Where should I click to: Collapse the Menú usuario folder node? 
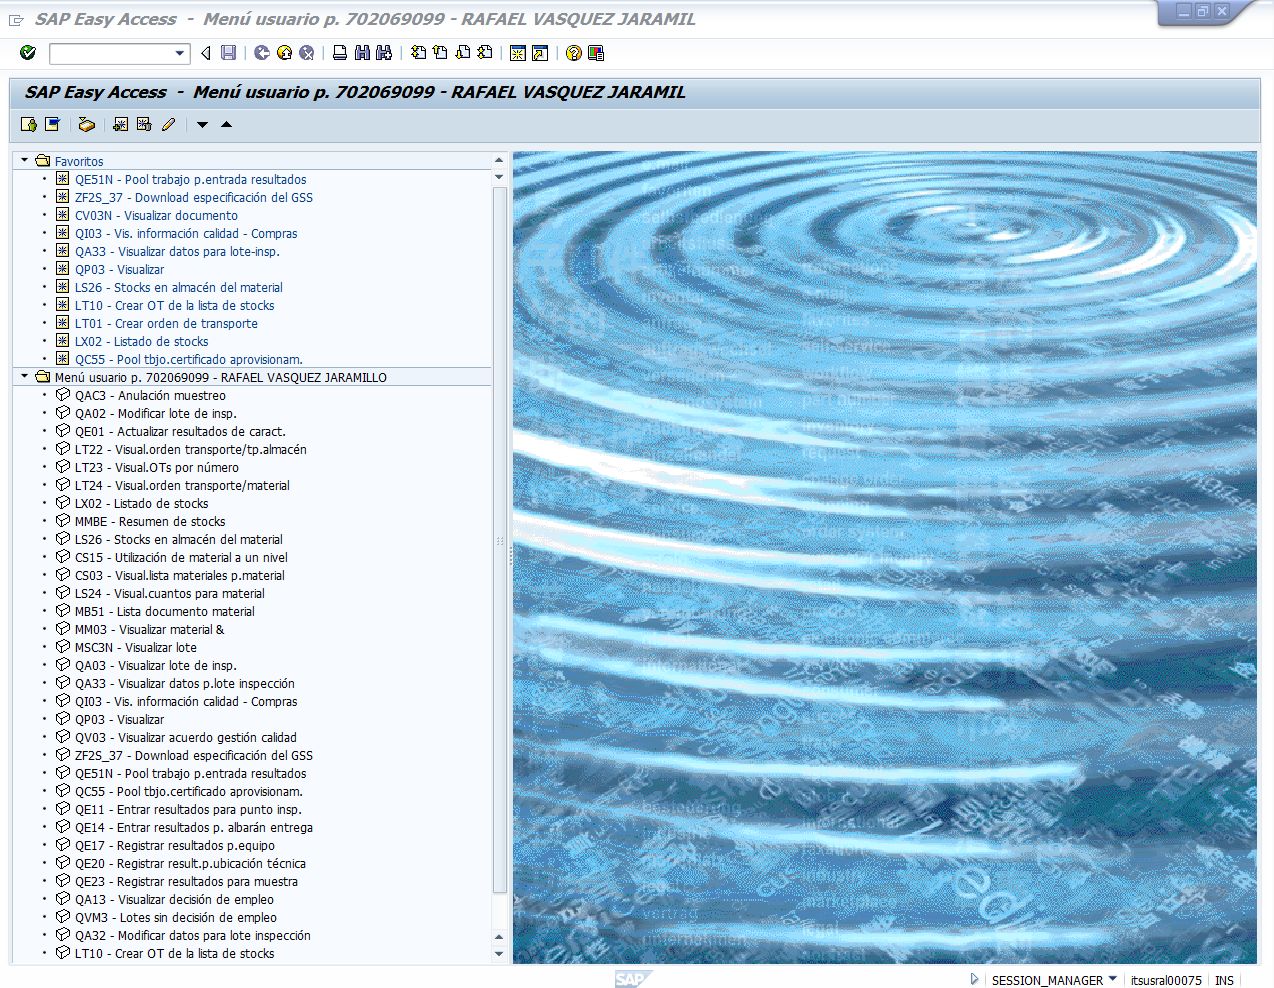pyautogui.click(x=25, y=377)
